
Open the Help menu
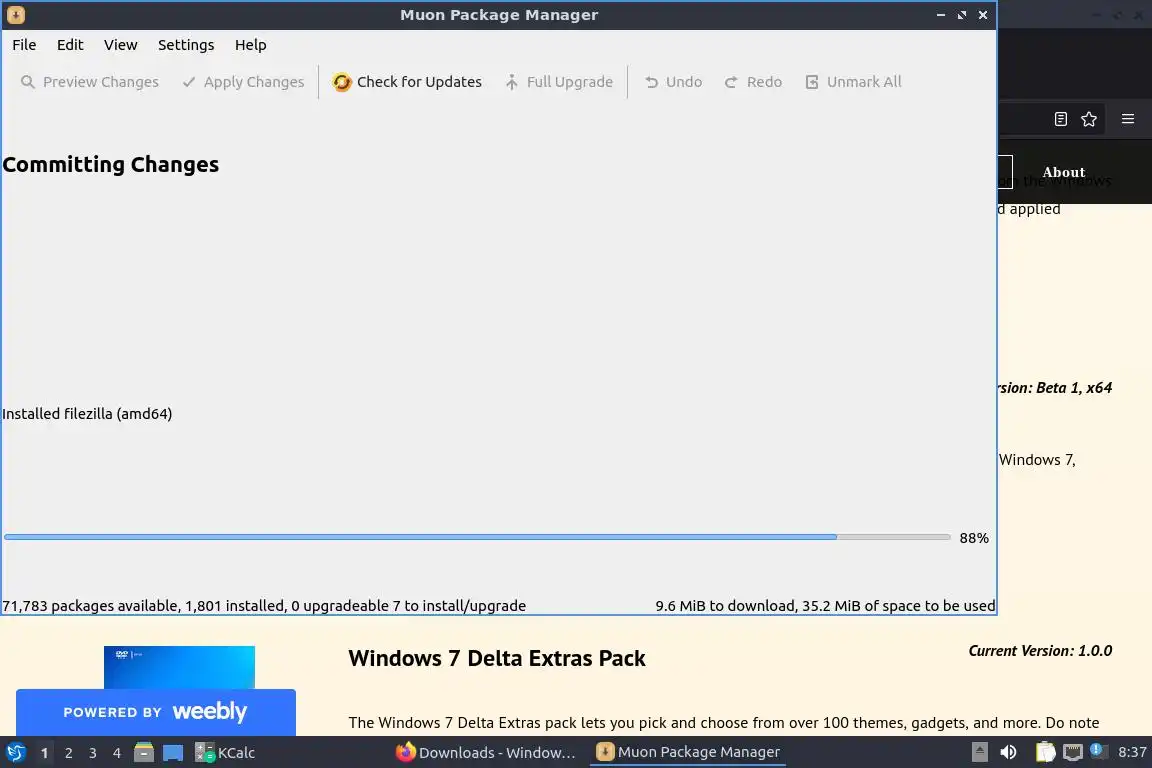click(x=251, y=45)
